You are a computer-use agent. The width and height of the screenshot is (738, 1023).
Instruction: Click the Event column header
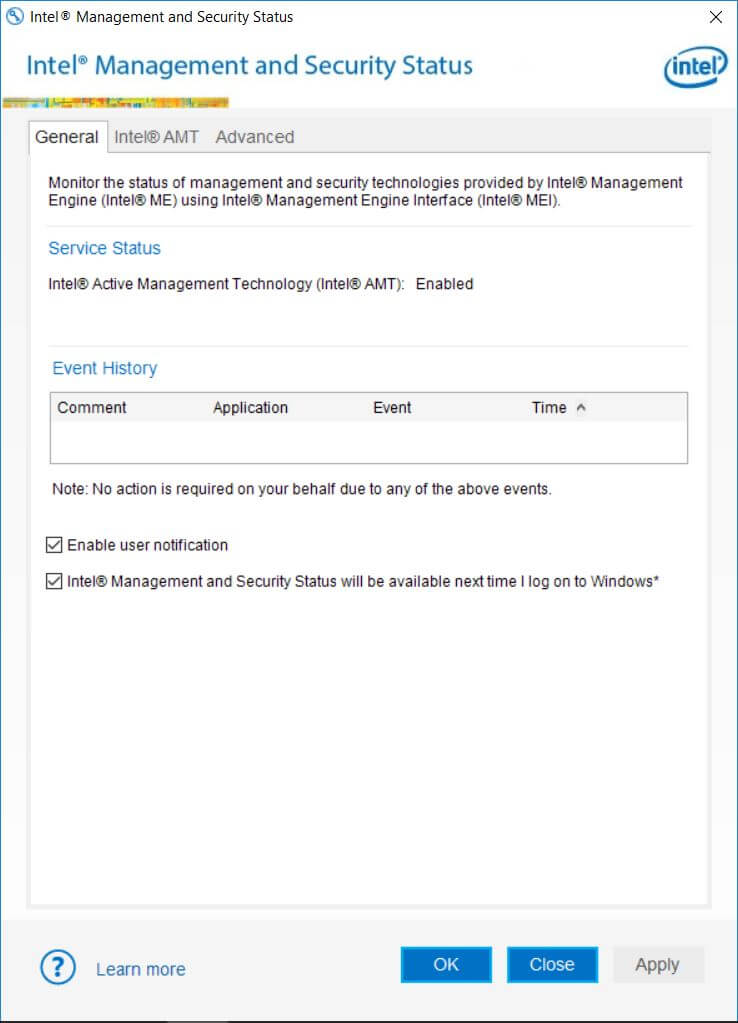click(392, 408)
